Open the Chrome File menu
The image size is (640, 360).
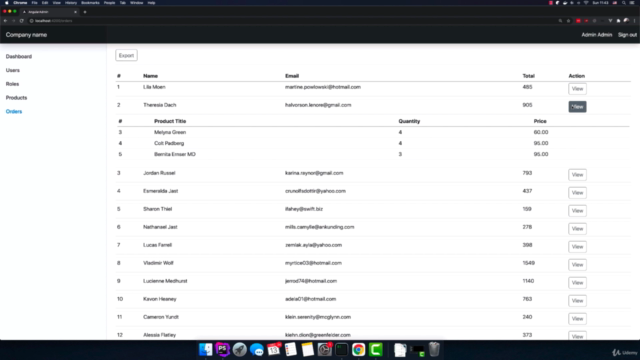coord(34,3)
